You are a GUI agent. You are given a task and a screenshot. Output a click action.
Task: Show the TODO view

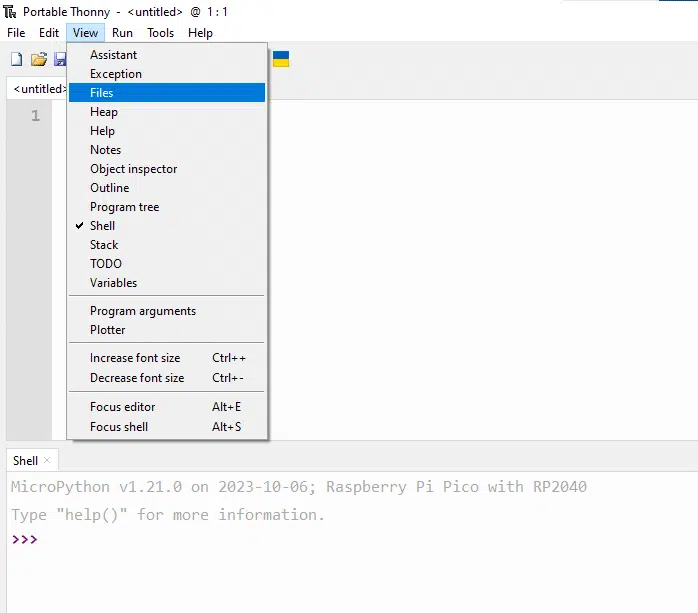[x=167, y=264]
